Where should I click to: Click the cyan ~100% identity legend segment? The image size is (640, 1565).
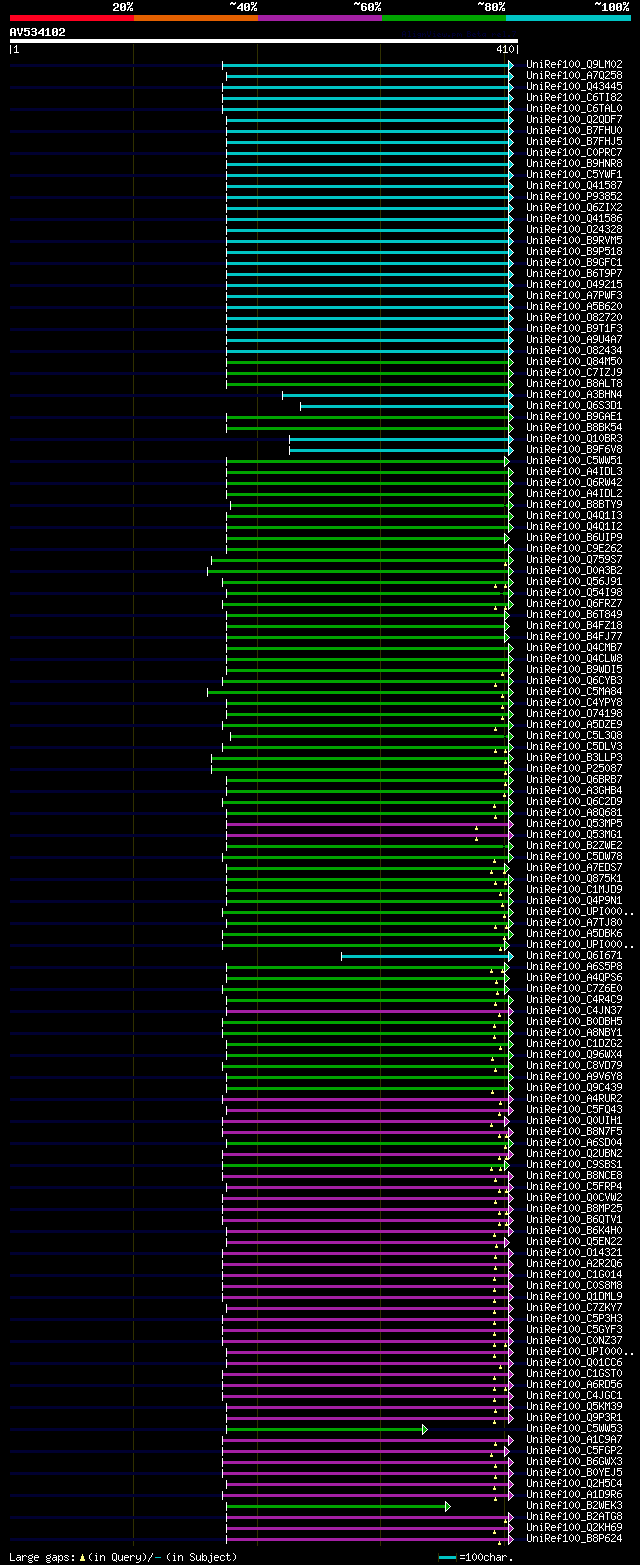click(568, 17)
